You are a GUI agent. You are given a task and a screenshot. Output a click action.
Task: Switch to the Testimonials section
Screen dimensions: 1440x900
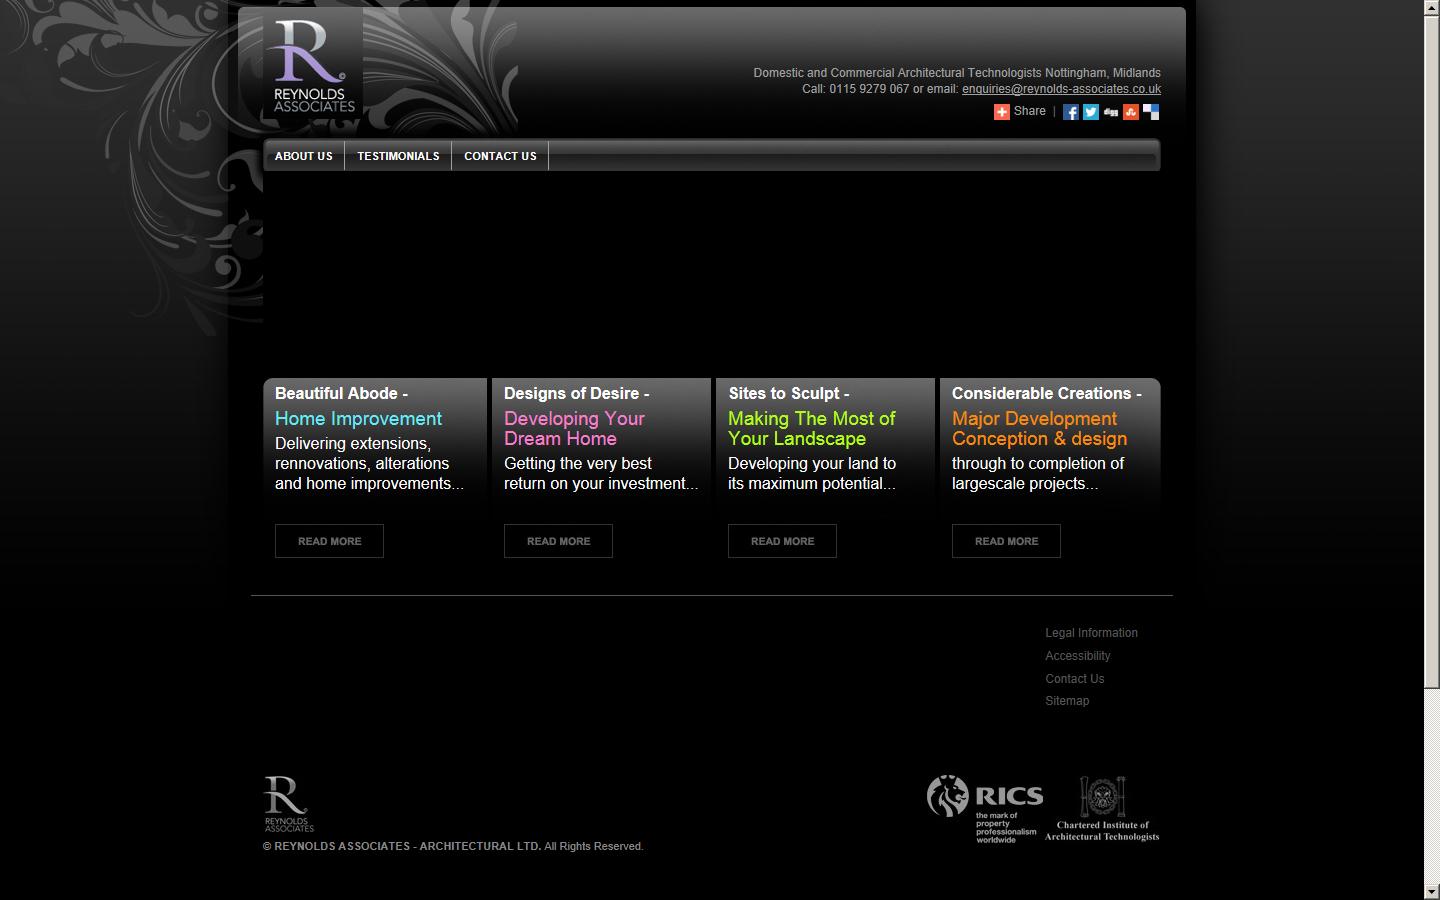click(x=398, y=156)
